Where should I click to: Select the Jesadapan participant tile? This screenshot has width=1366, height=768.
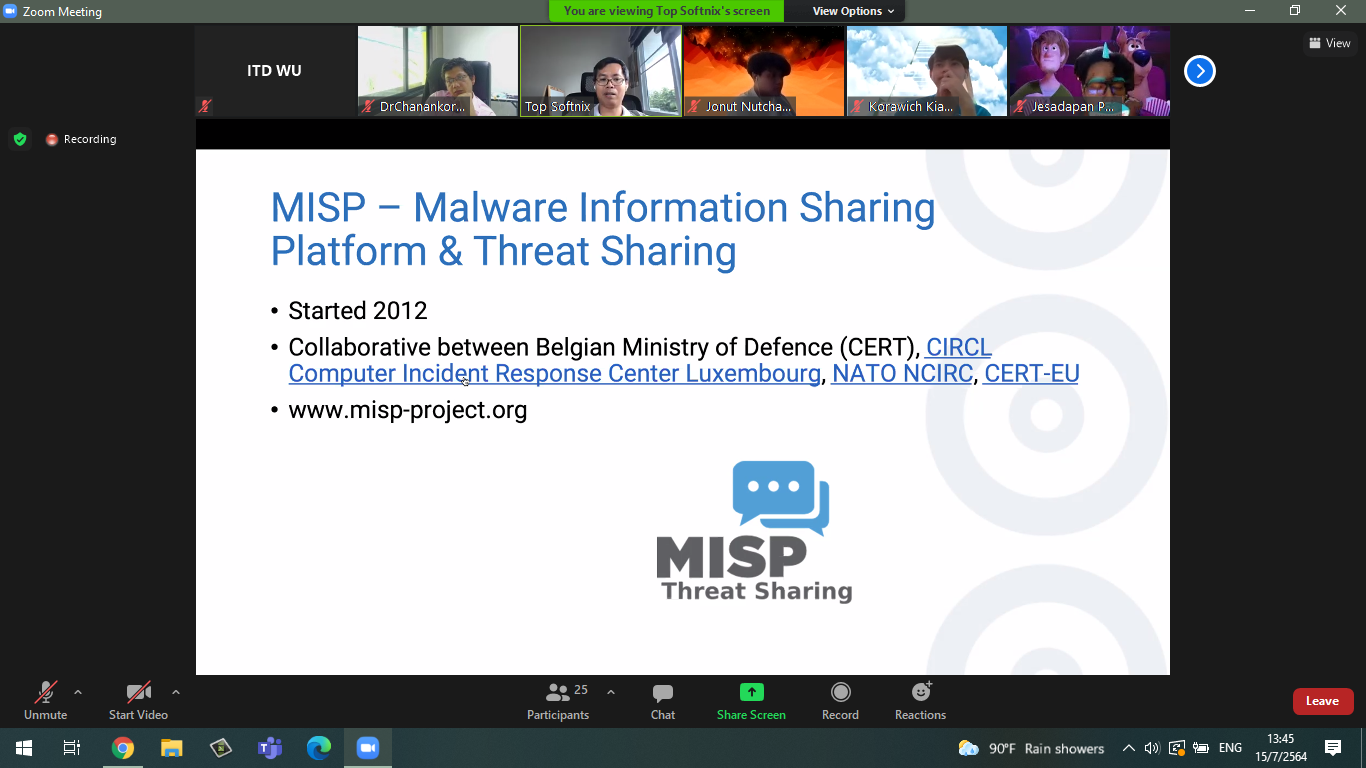tap(1089, 71)
